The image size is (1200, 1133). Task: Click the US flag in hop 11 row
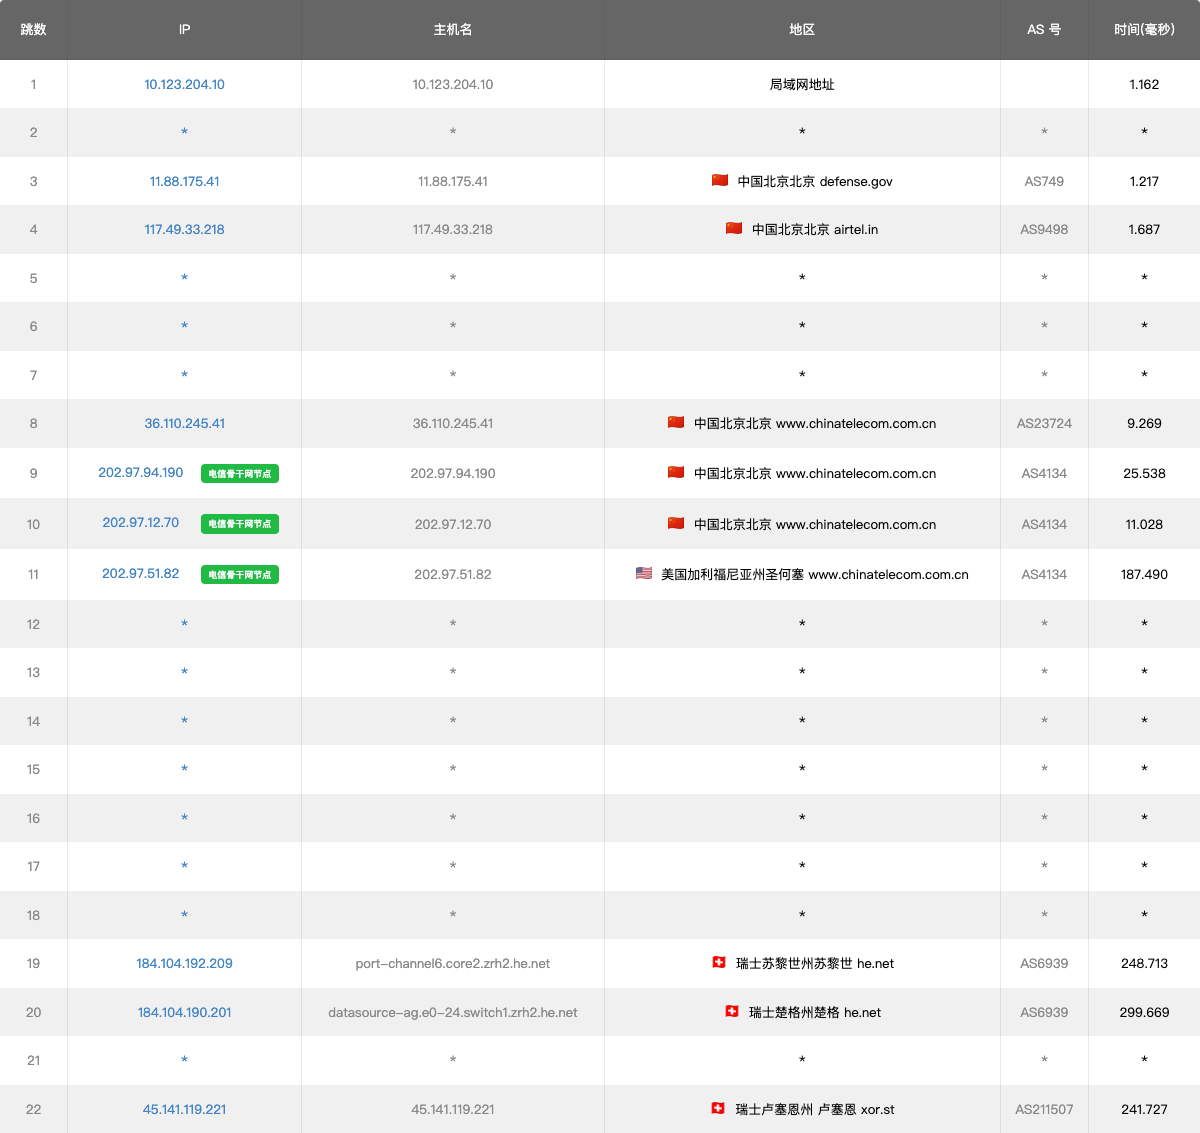click(x=644, y=574)
